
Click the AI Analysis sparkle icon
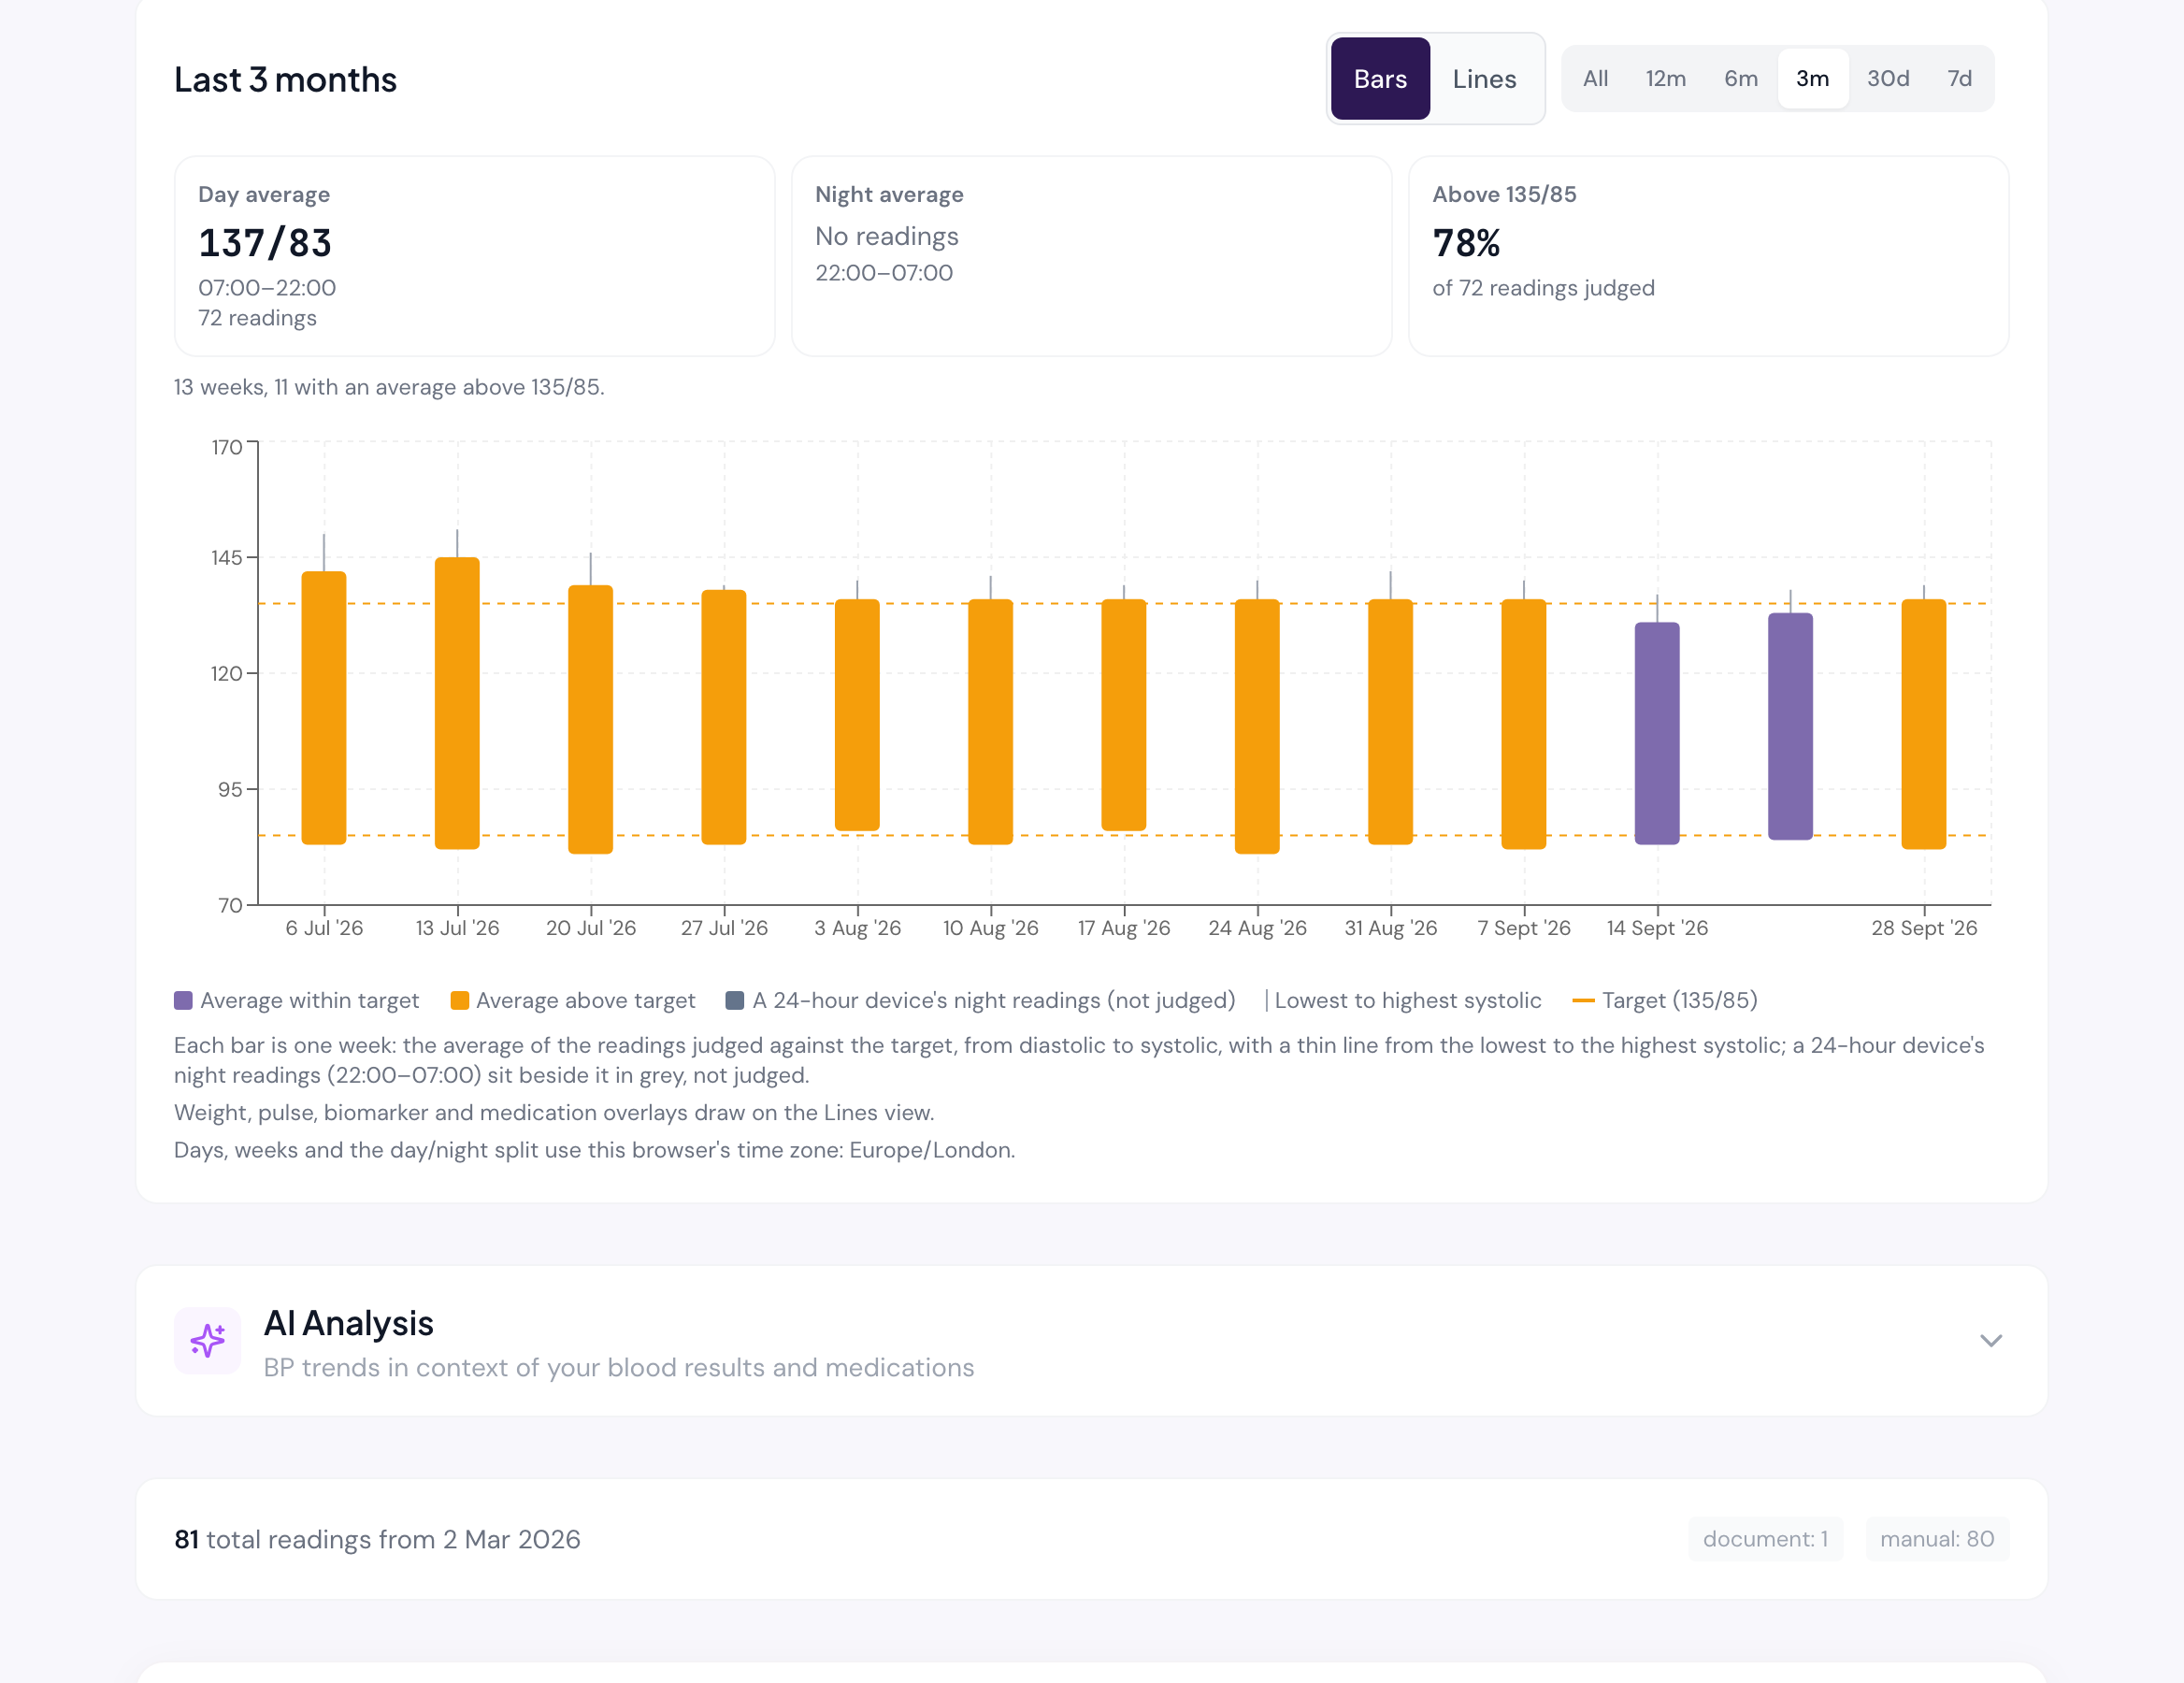coord(207,1340)
